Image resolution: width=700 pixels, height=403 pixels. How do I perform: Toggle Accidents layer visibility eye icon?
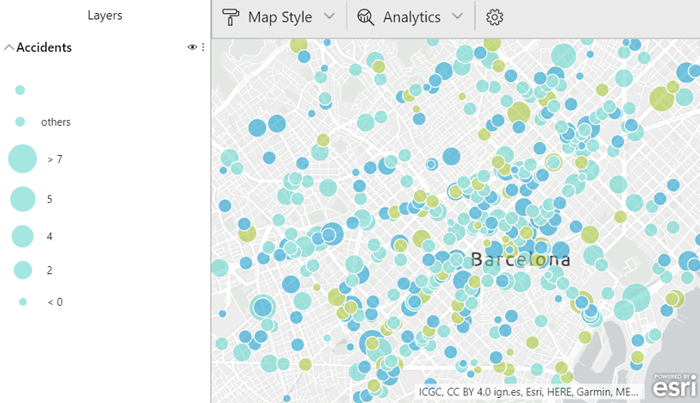coord(192,47)
